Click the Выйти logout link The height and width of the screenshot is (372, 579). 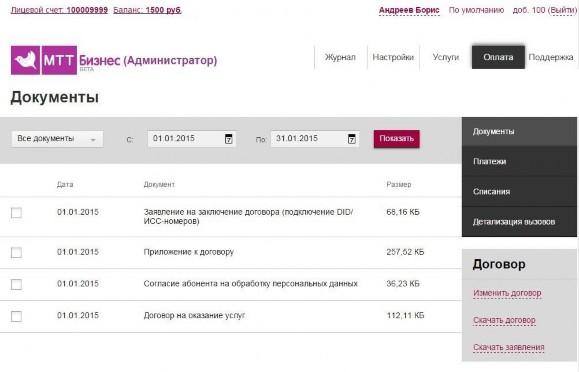click(562, 10)
